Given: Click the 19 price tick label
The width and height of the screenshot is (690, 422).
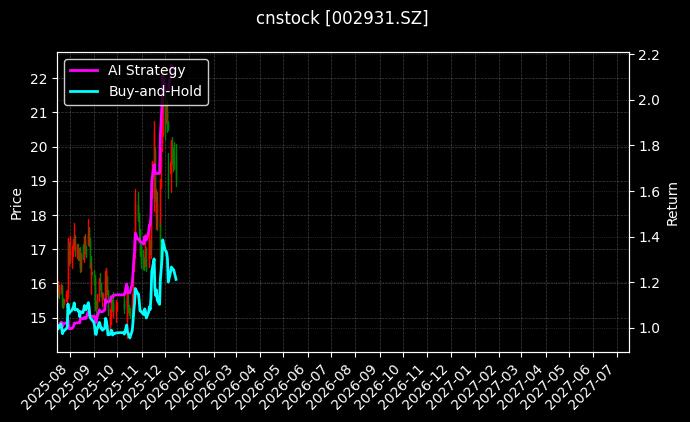Looking at the screenshot, I should point(40,181).
